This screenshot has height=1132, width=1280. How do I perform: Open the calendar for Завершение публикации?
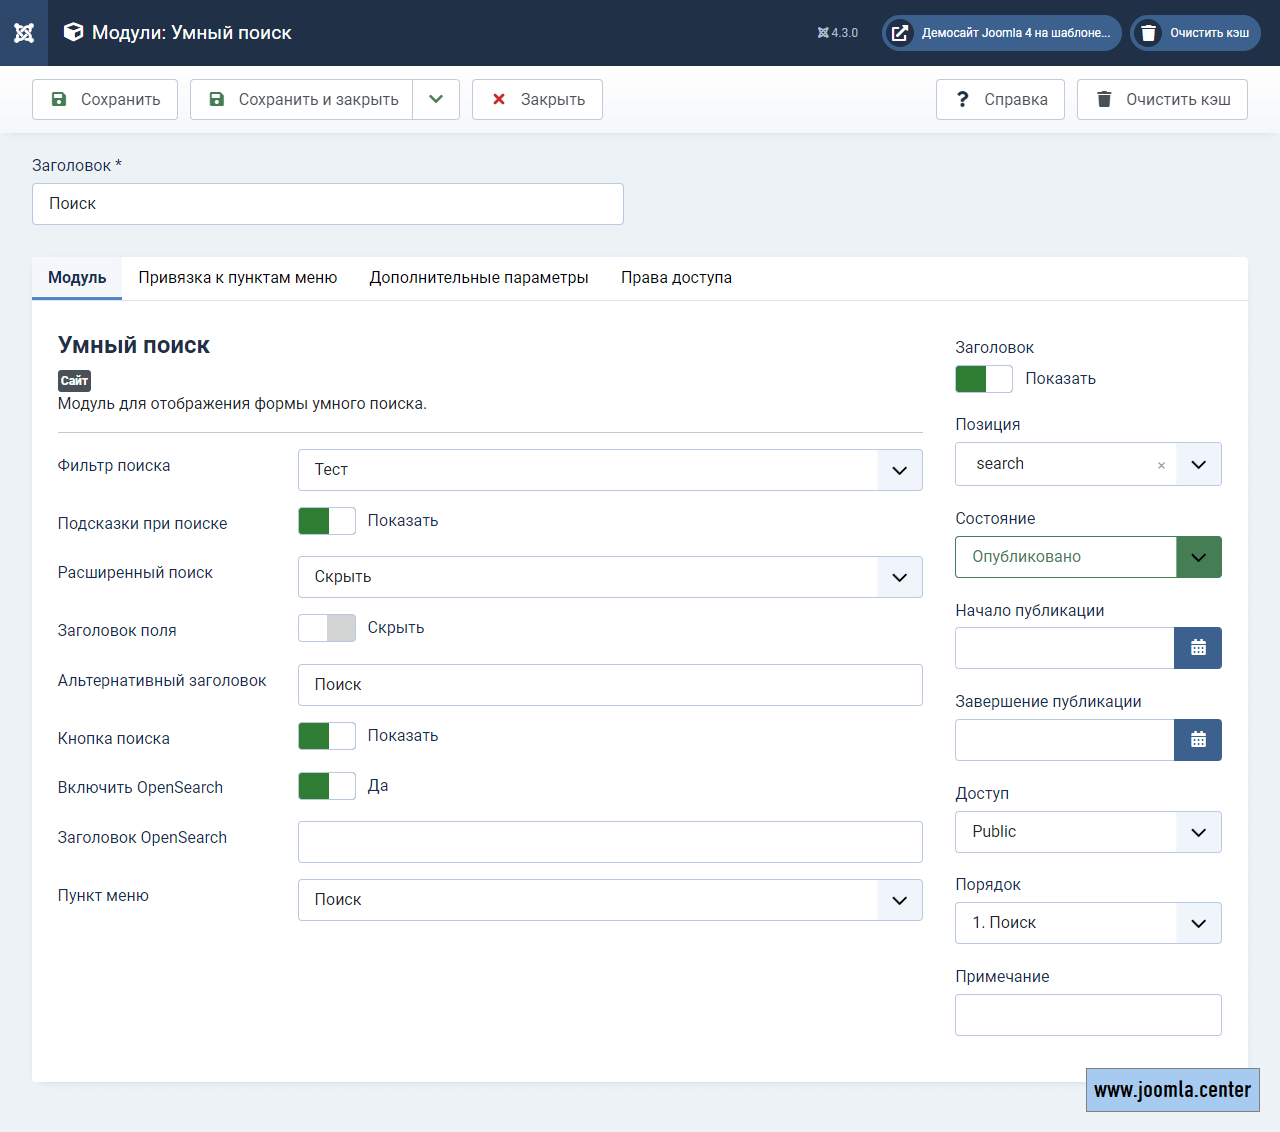[x=1198, y=740]
